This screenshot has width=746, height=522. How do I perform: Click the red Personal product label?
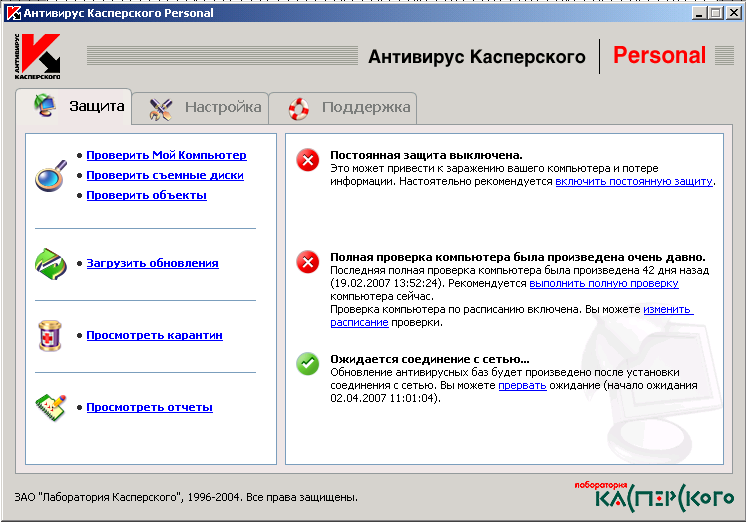[x=659, y=55]
